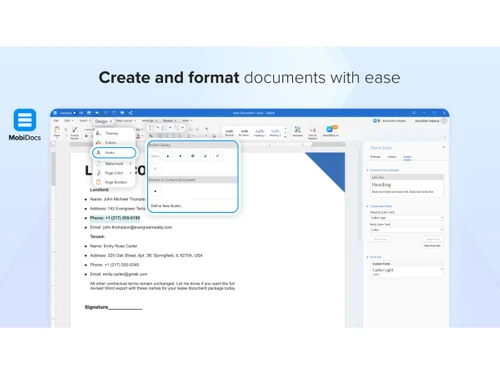The image size is (500, 375).
Task: Open the Translate tool
Action: coord(298,130)
